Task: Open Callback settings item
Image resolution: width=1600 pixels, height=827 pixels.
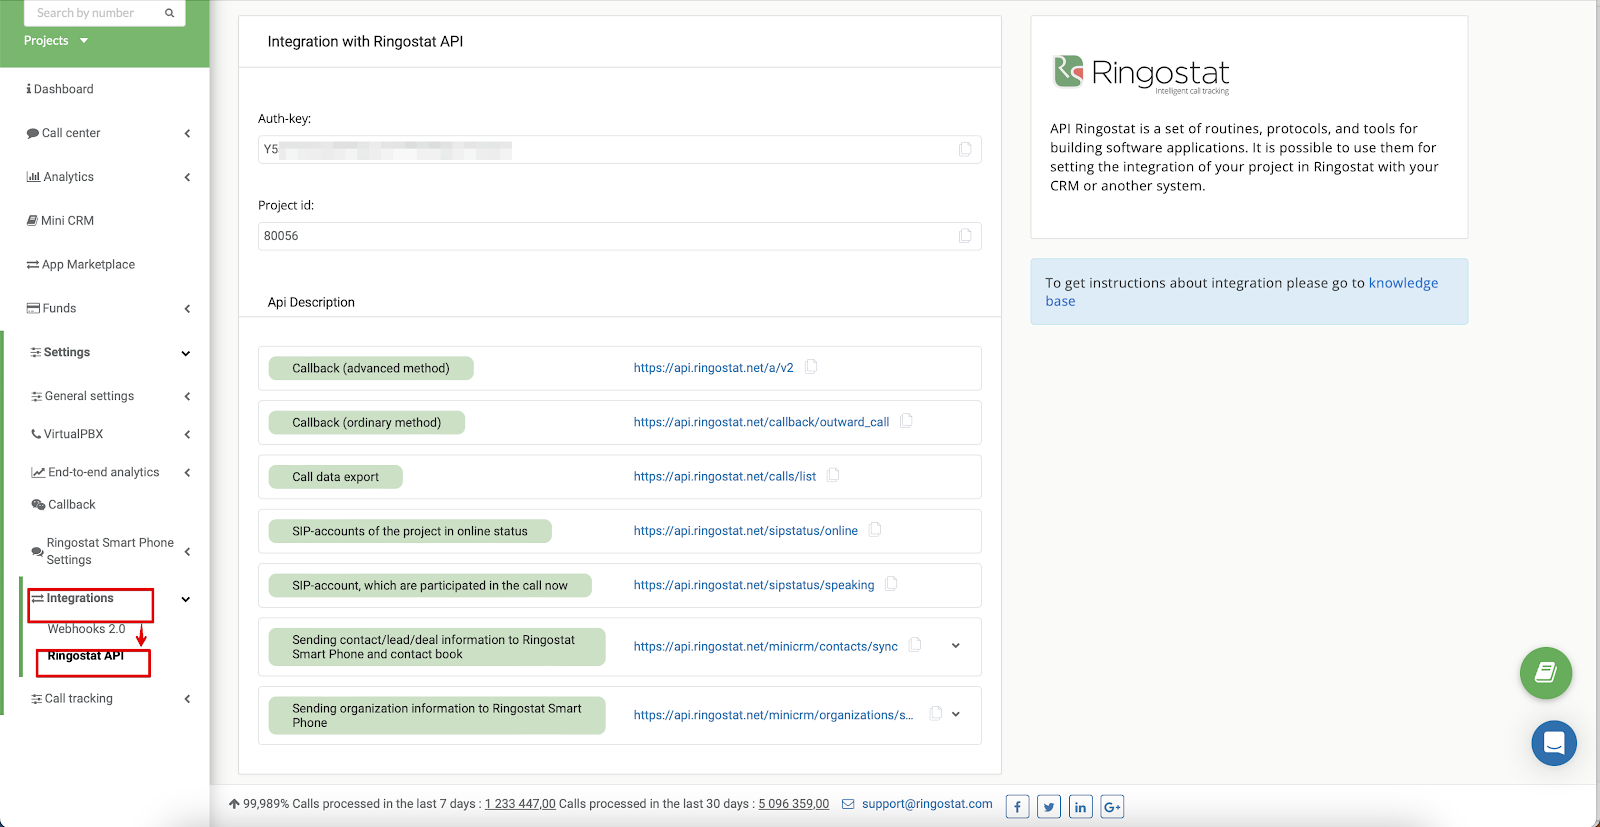Action: pyautogui.click(x=64, y=505)
